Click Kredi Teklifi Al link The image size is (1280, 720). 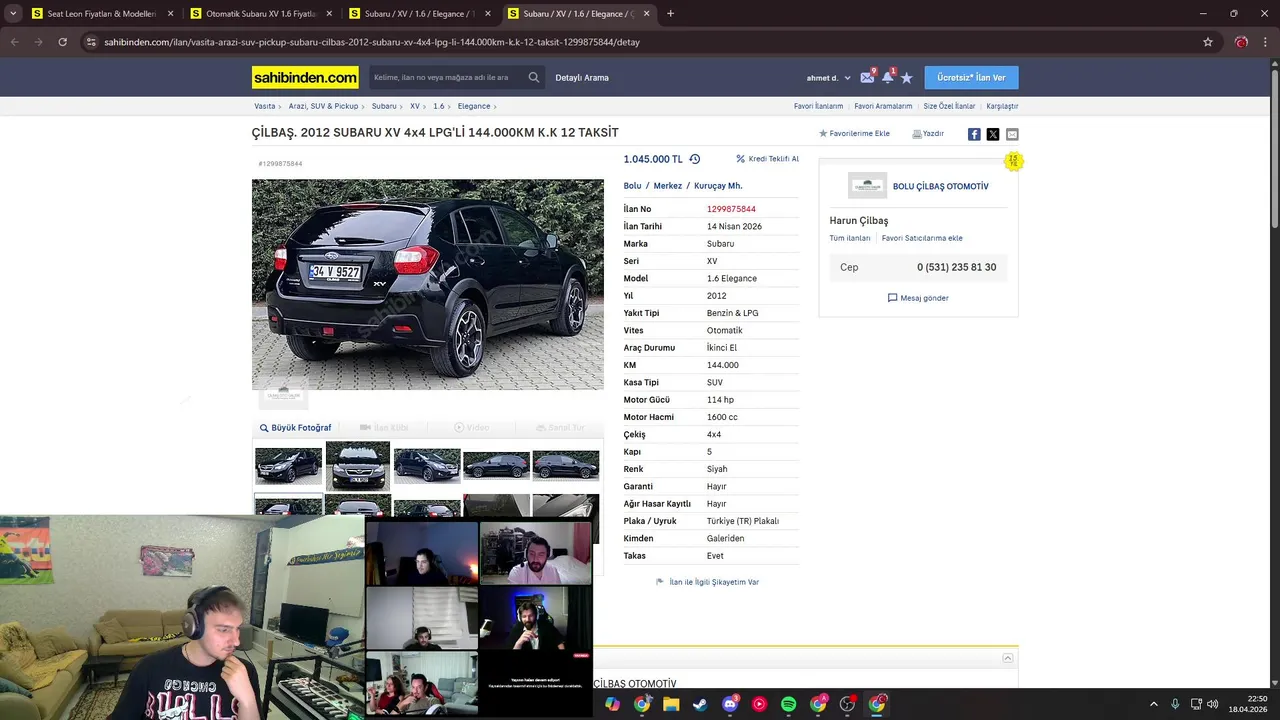click(767, 159)
